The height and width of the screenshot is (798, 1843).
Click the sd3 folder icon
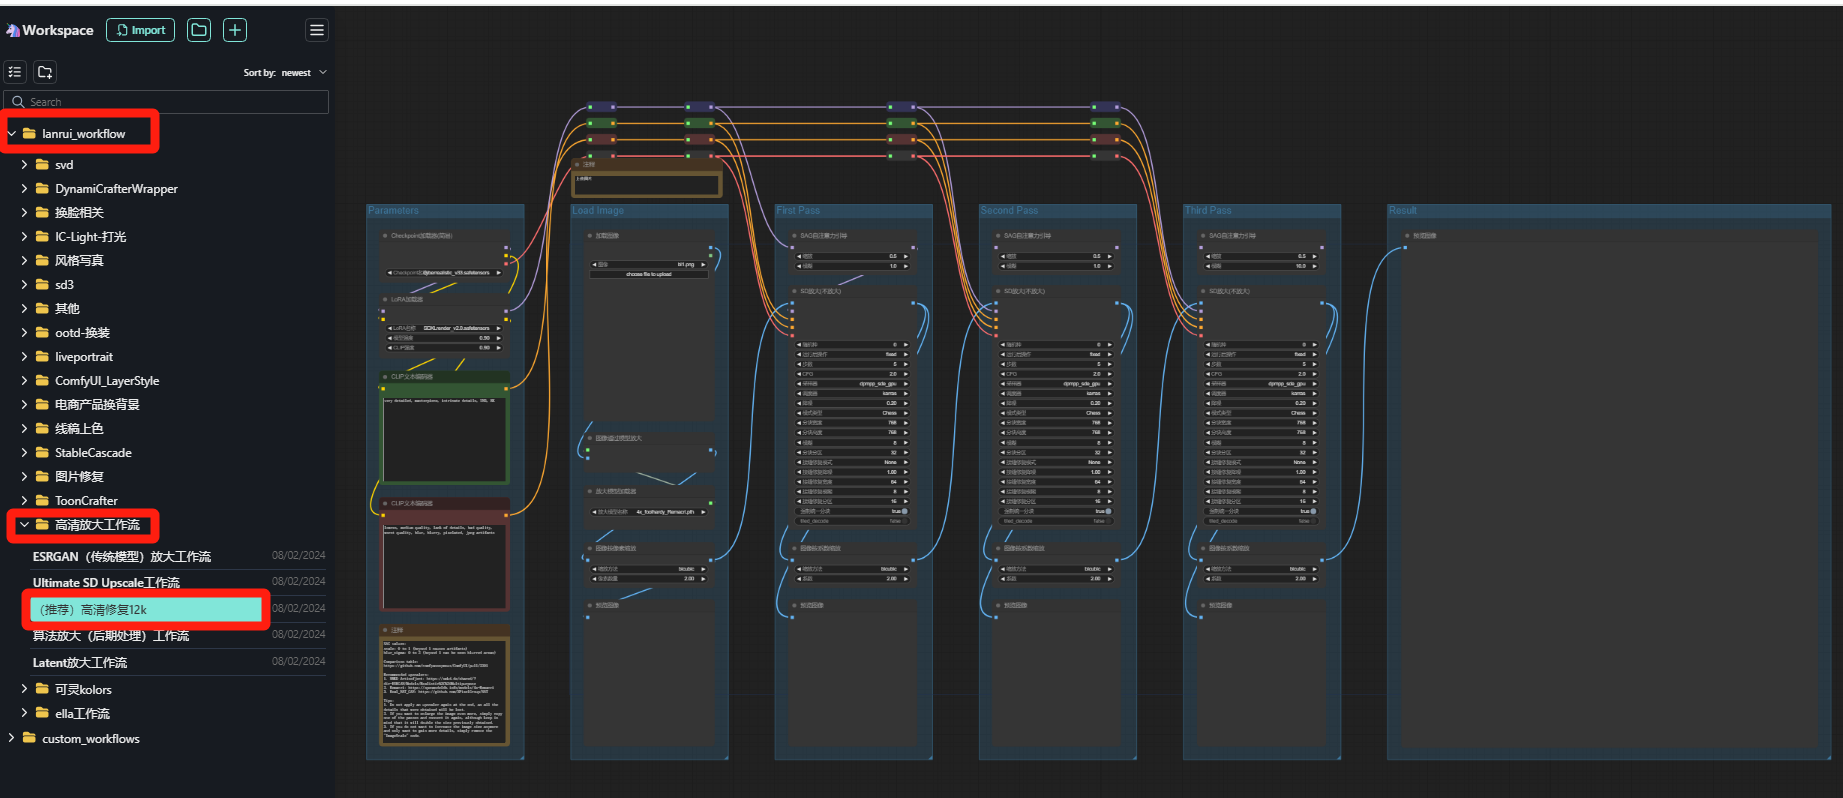(x=42, y=284)
